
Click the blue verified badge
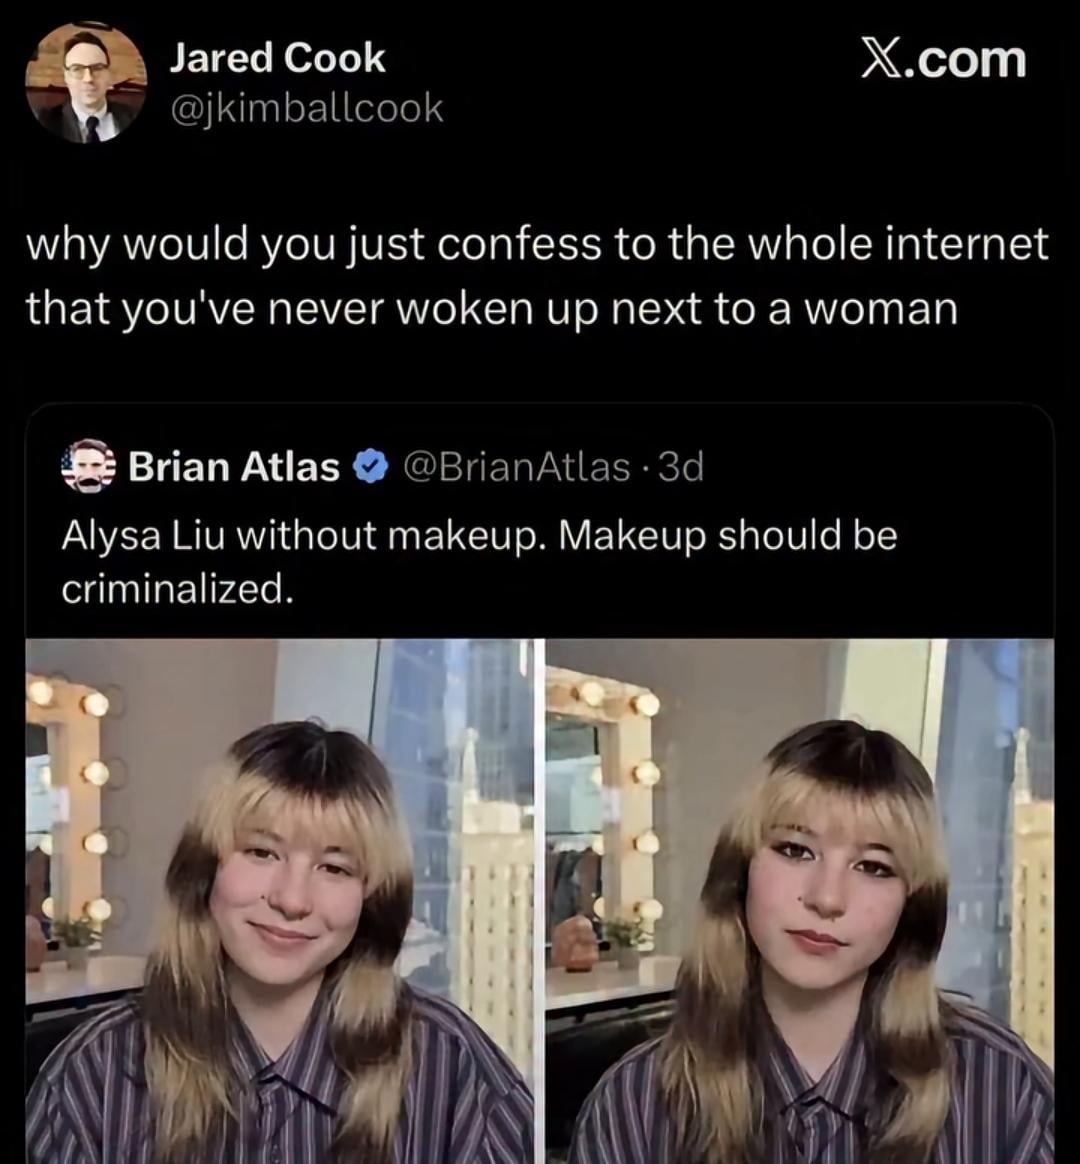coord(371,467)
